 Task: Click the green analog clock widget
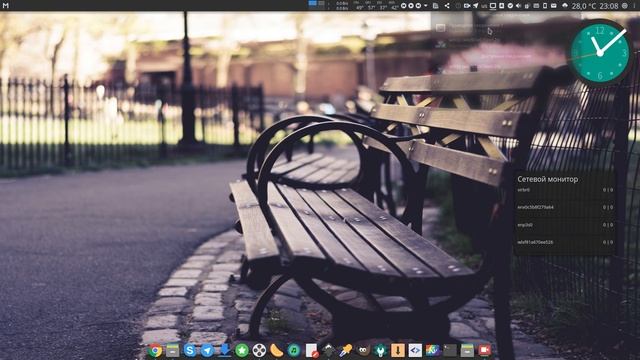coord(600,52)
